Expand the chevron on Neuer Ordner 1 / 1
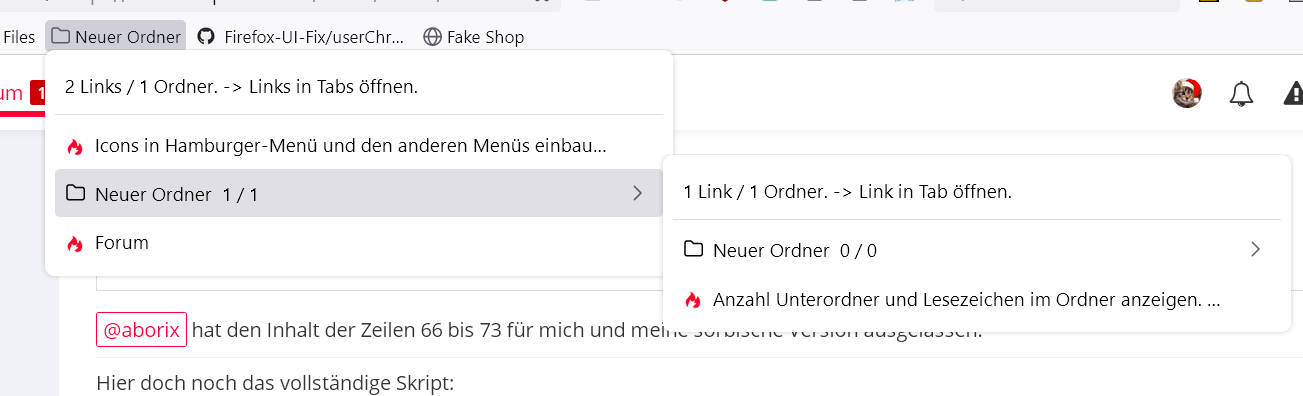1303x396 pixels. coord(638,193)
